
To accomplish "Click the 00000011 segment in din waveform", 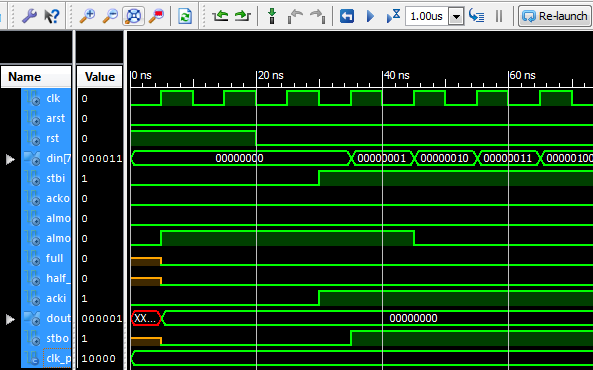I will pyautogui.click(x=508, y=158).
